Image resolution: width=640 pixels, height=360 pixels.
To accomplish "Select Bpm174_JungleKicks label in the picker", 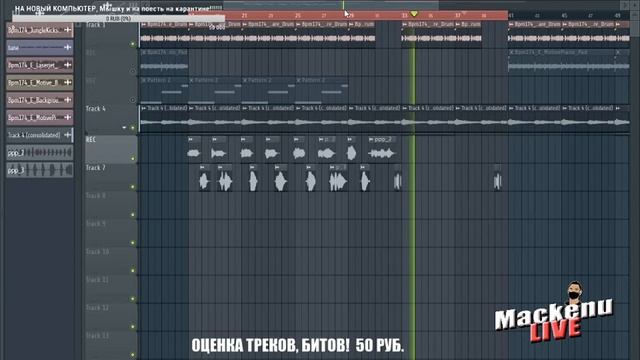I will pyautogui.click(x=34, y=30).
